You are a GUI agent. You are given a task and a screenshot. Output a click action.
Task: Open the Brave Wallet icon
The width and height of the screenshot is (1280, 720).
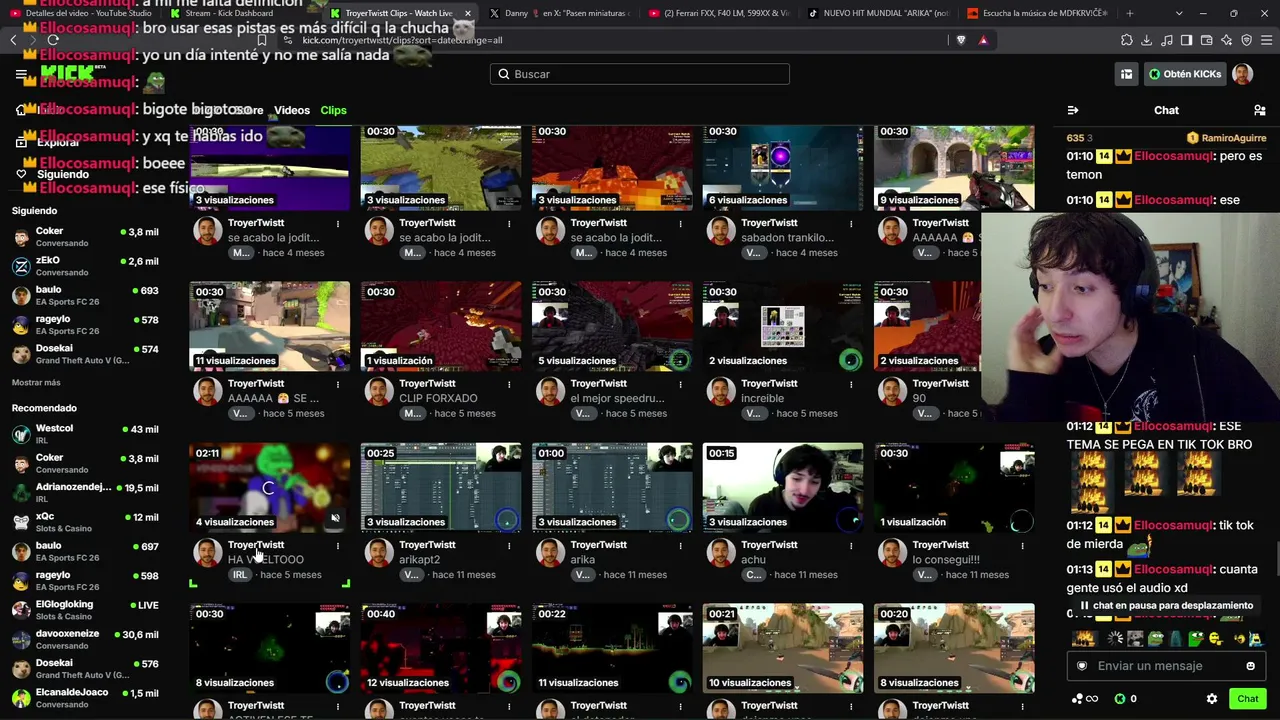tap(1206, 40)
